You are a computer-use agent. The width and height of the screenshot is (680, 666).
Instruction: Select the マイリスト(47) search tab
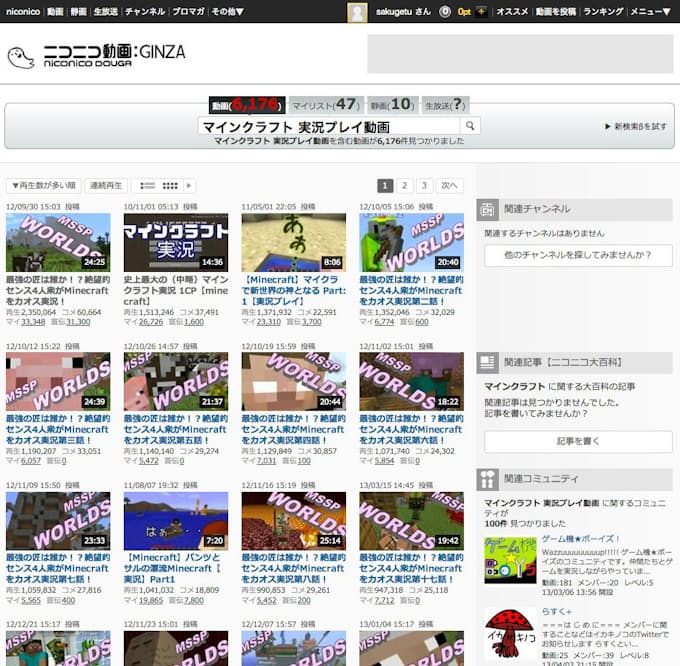(325, 104)
